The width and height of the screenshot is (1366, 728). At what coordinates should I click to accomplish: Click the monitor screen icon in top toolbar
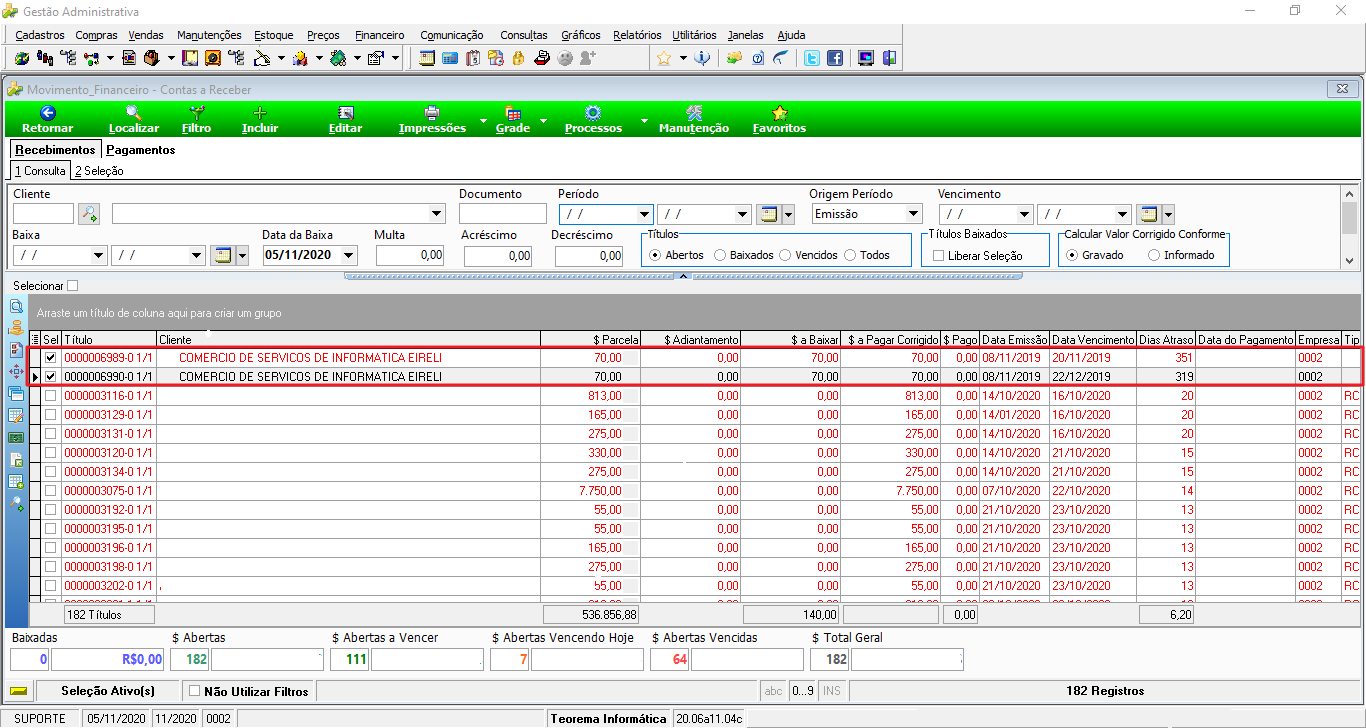866,58
